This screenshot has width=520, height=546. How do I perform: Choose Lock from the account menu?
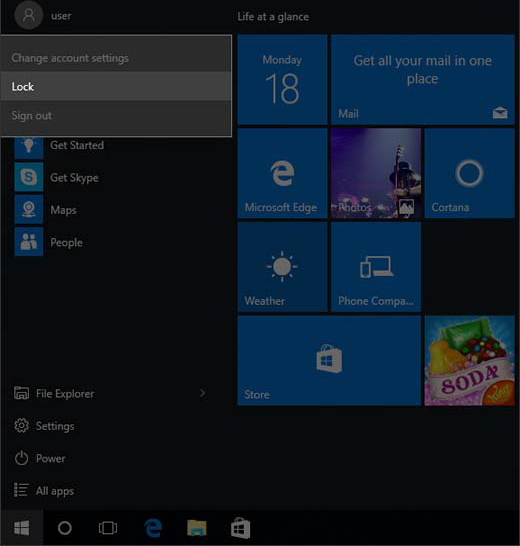[116, 86]
